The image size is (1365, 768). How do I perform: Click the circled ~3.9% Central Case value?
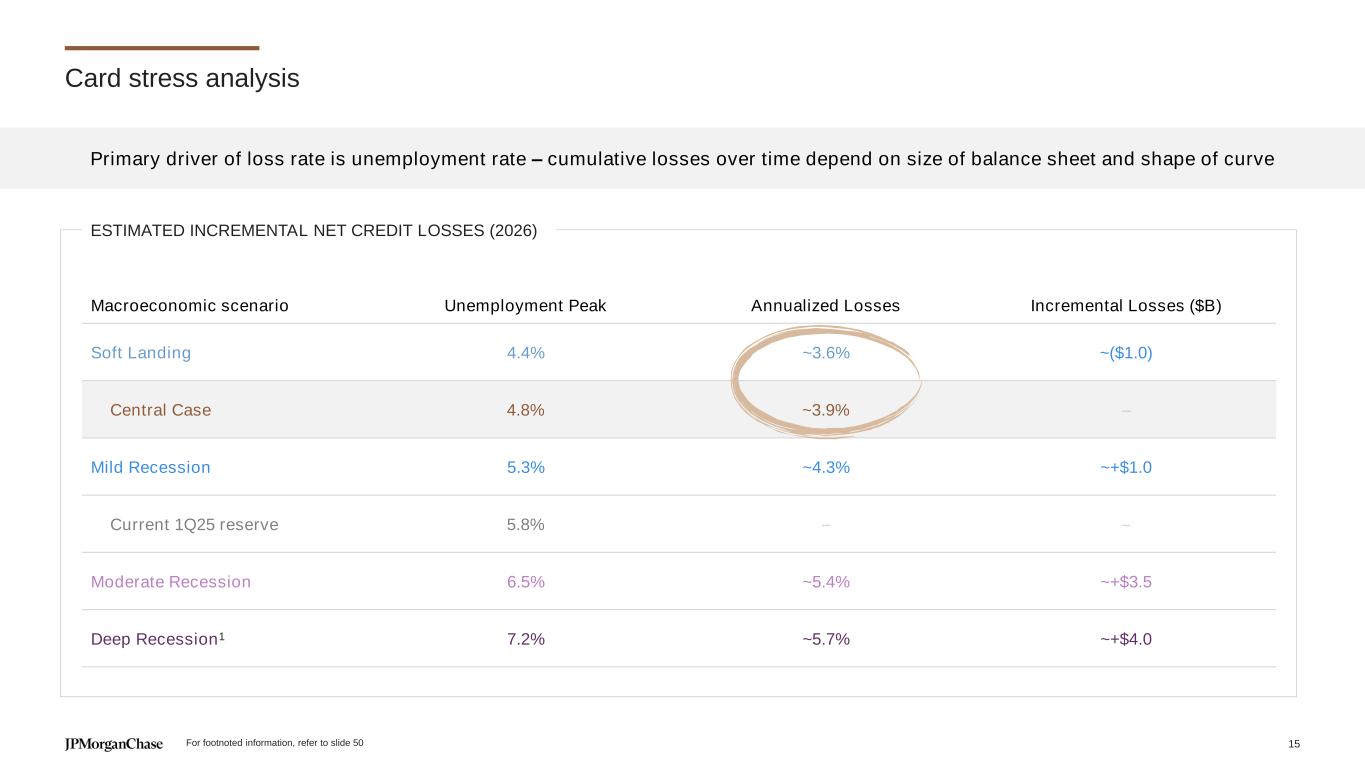[x=826, y=410]
